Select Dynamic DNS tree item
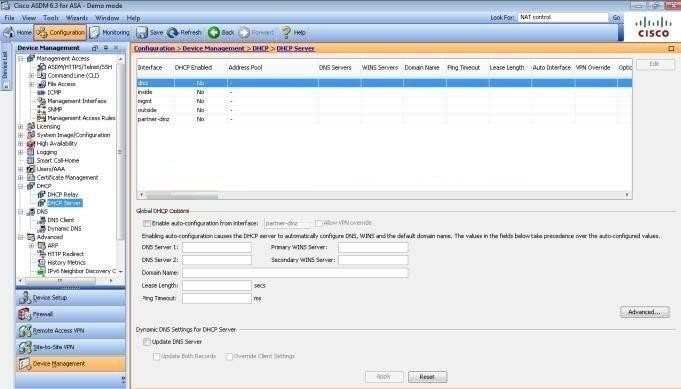 (64, 228)
